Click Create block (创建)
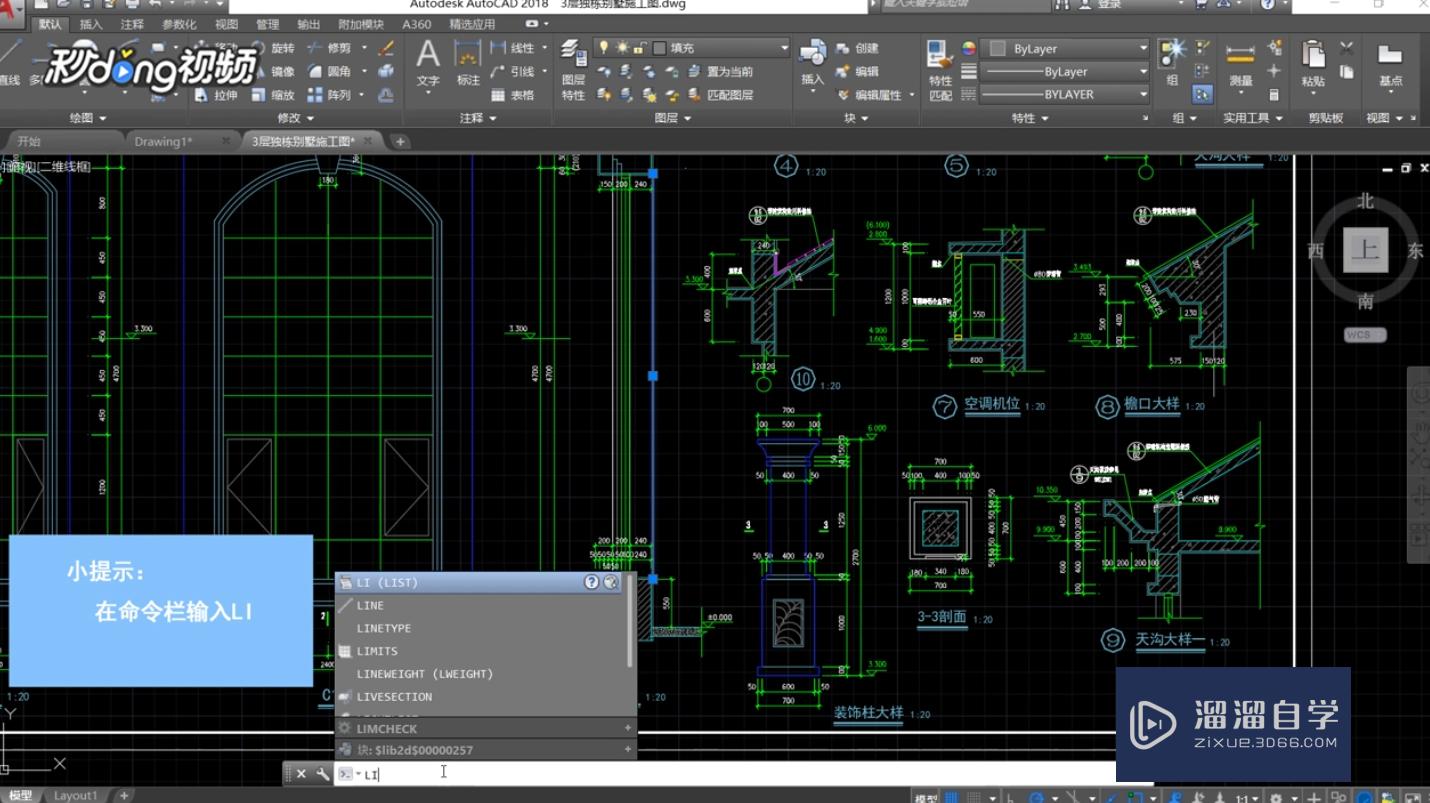 (x=858, y=48)
